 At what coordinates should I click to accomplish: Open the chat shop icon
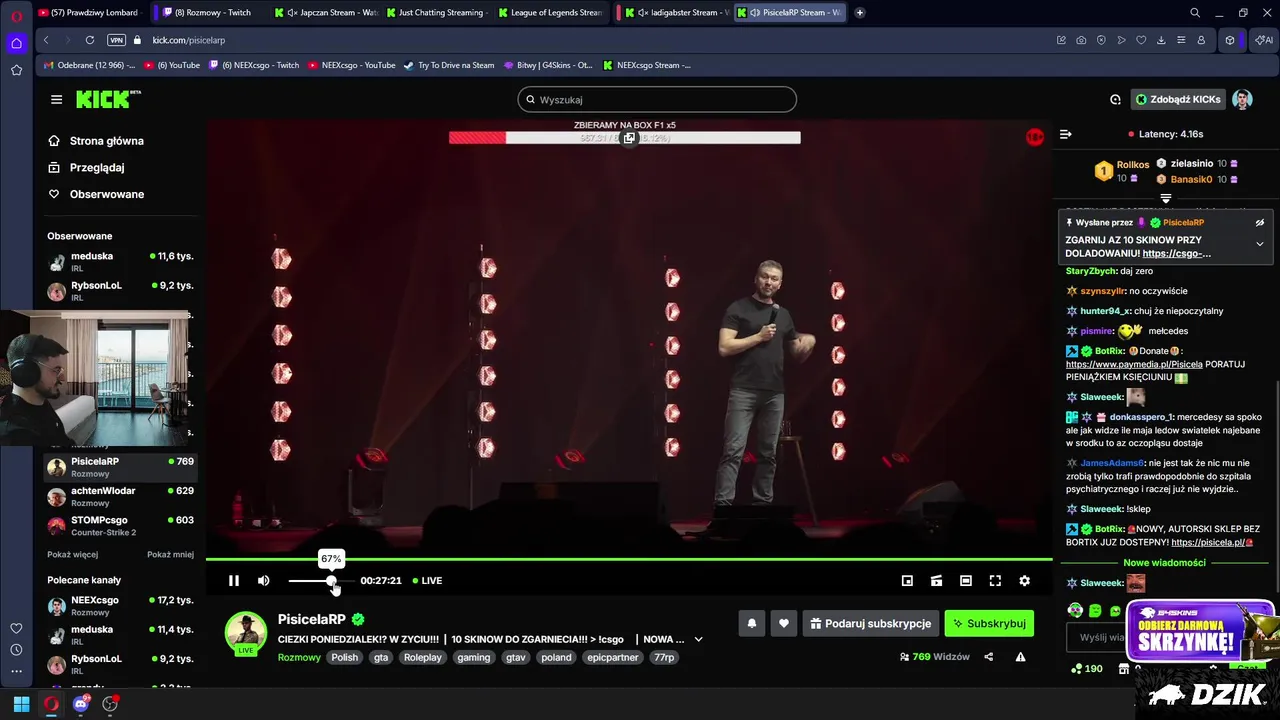click(1124, 669)
